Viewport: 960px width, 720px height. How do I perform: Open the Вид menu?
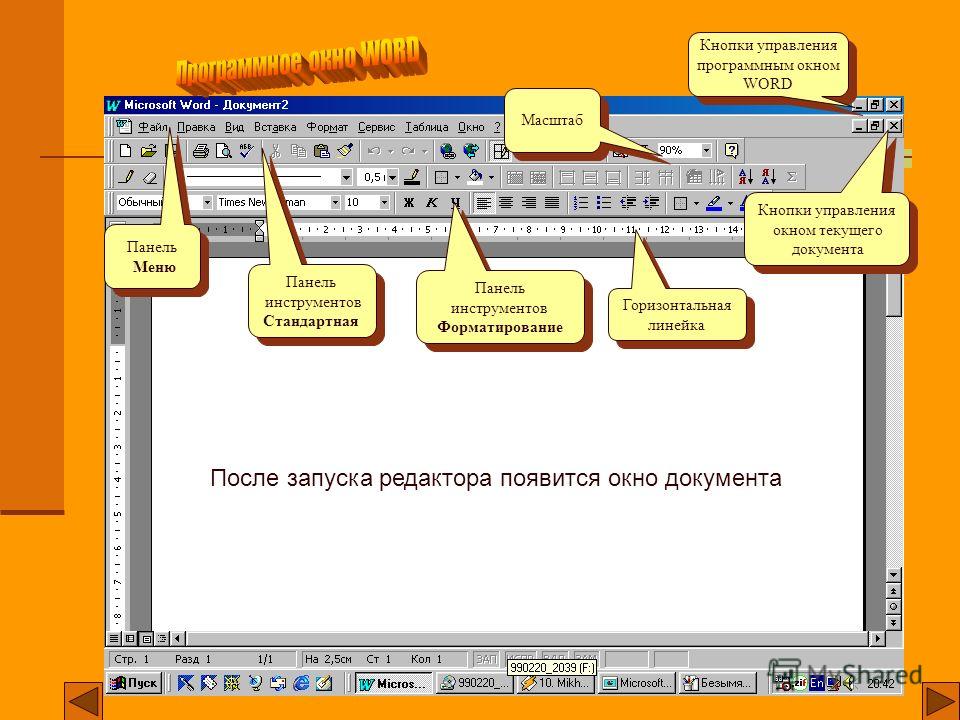coord(234,127)
